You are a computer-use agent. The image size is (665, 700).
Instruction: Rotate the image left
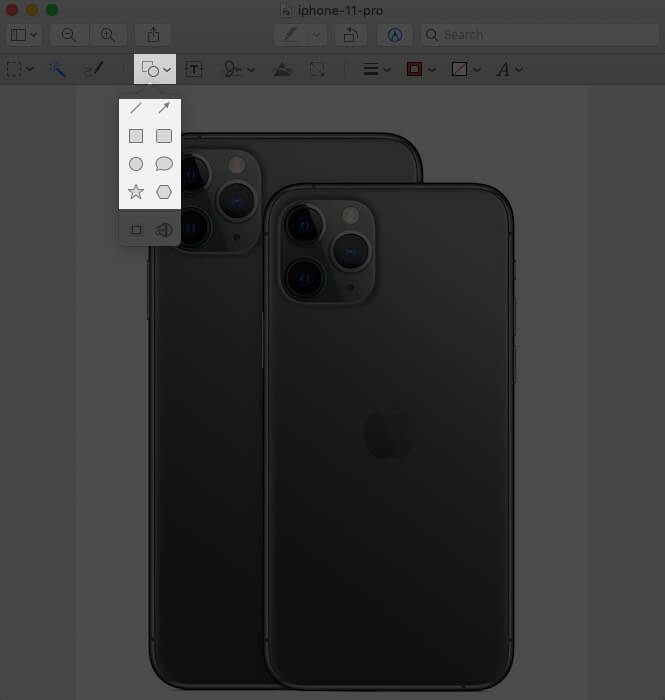point(351,35)
